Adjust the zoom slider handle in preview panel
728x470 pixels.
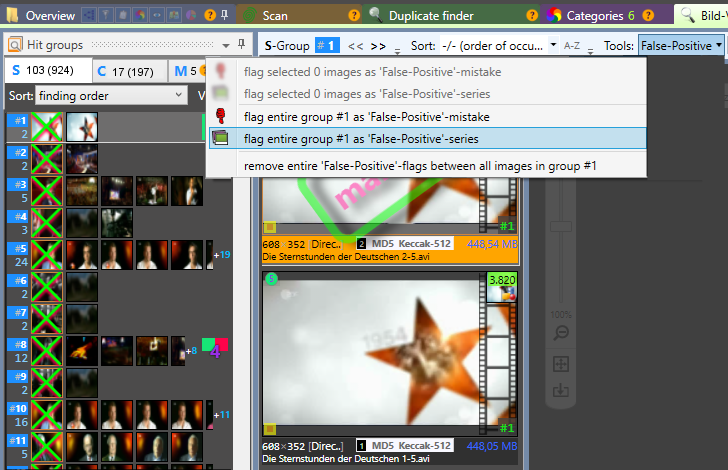click(561, 227)
